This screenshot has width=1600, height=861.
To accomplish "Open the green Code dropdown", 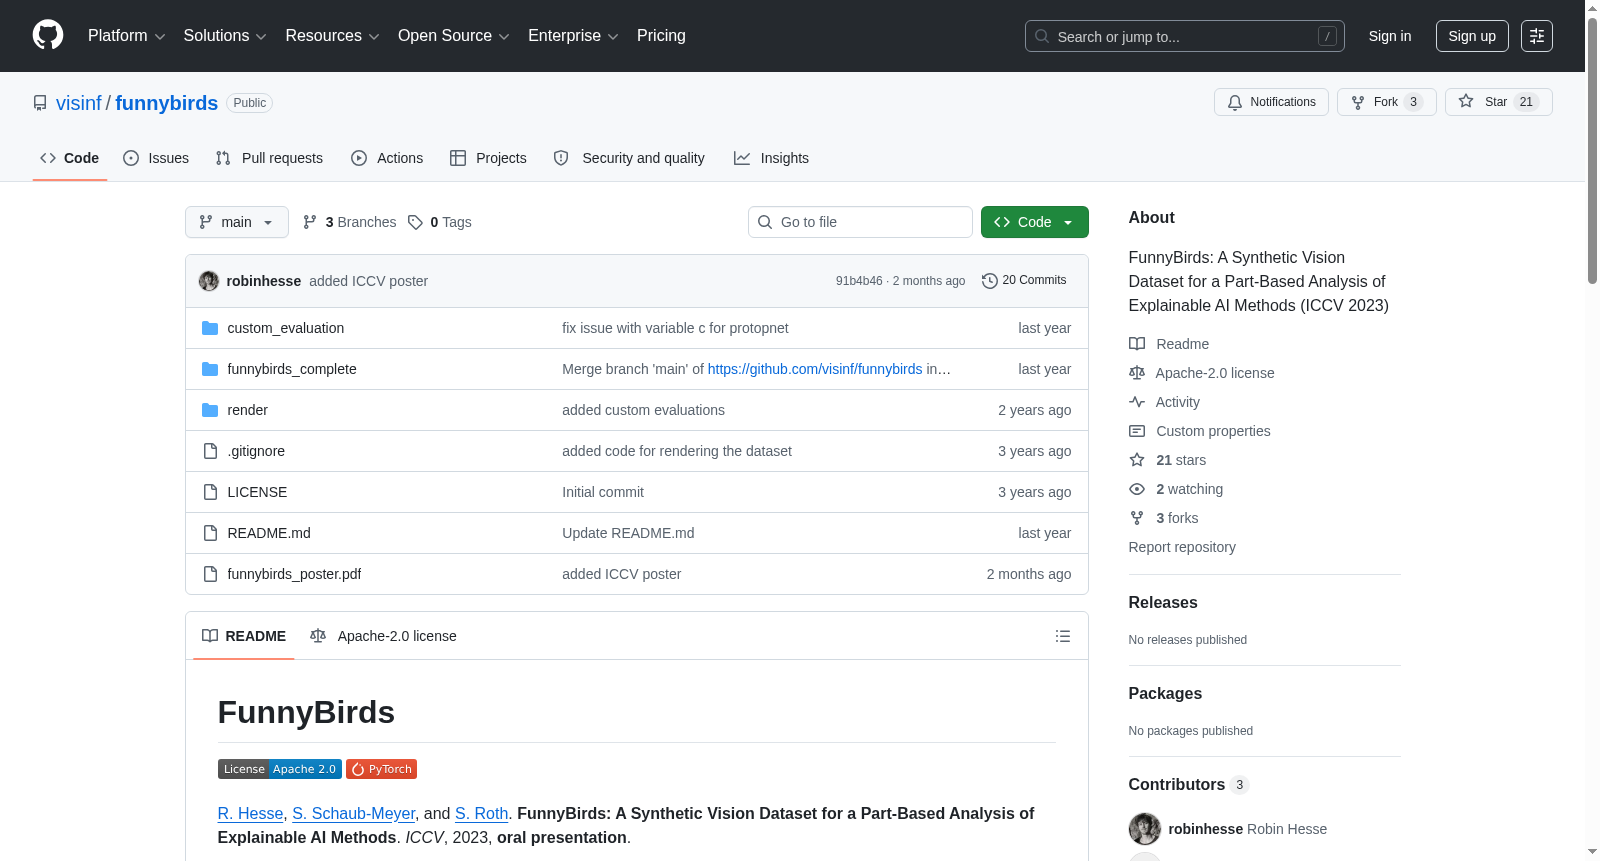I will click(x=1035, y=222).
